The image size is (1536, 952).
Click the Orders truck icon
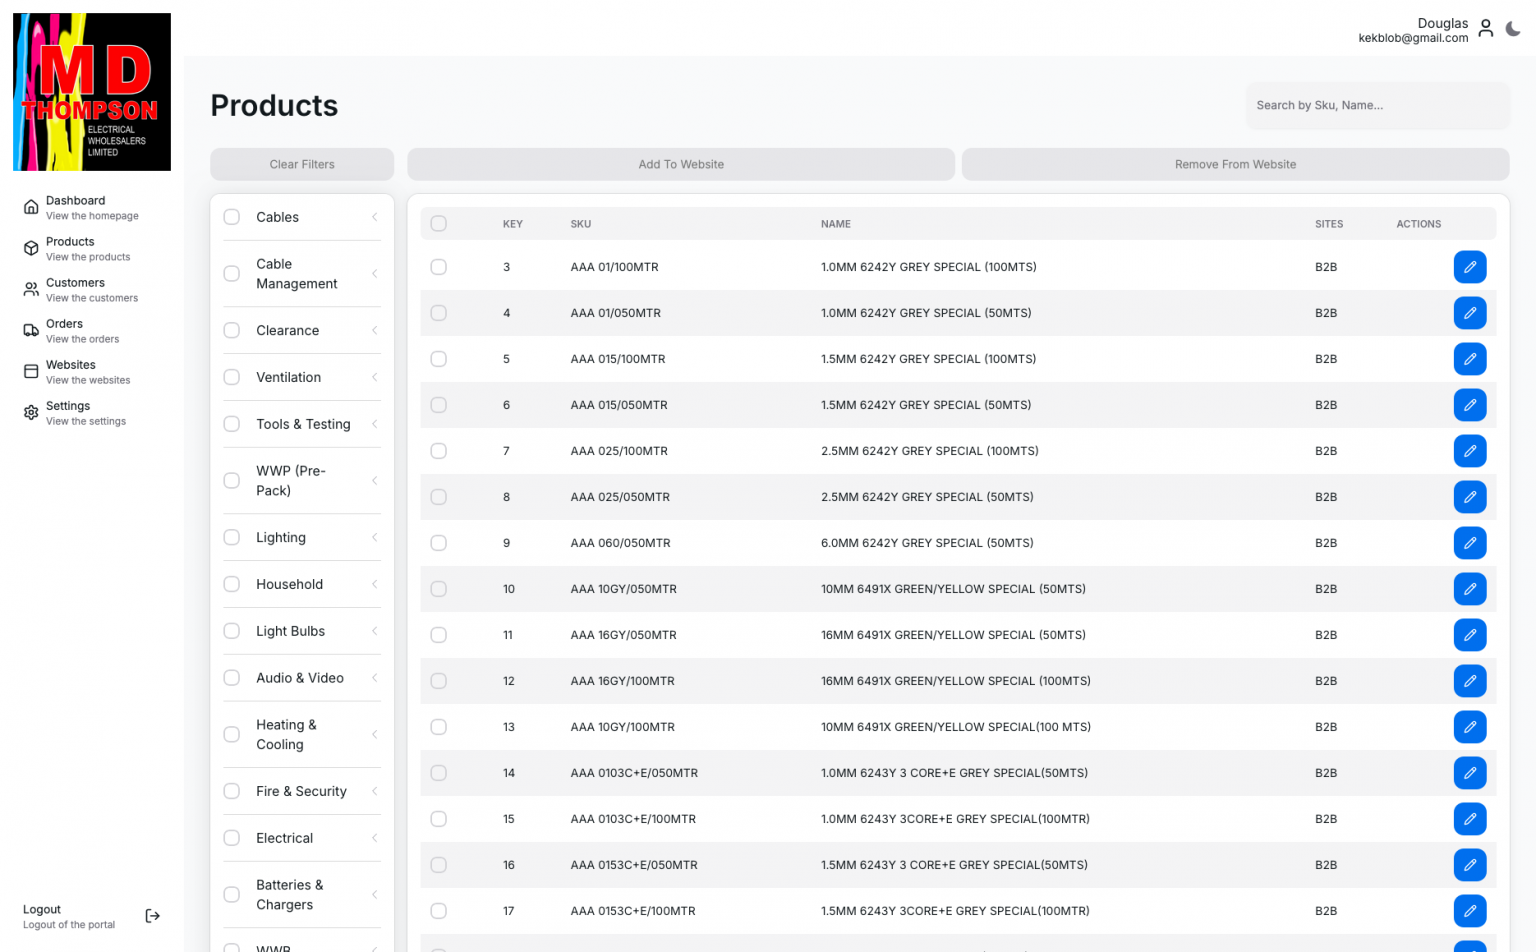click(31, 330)
